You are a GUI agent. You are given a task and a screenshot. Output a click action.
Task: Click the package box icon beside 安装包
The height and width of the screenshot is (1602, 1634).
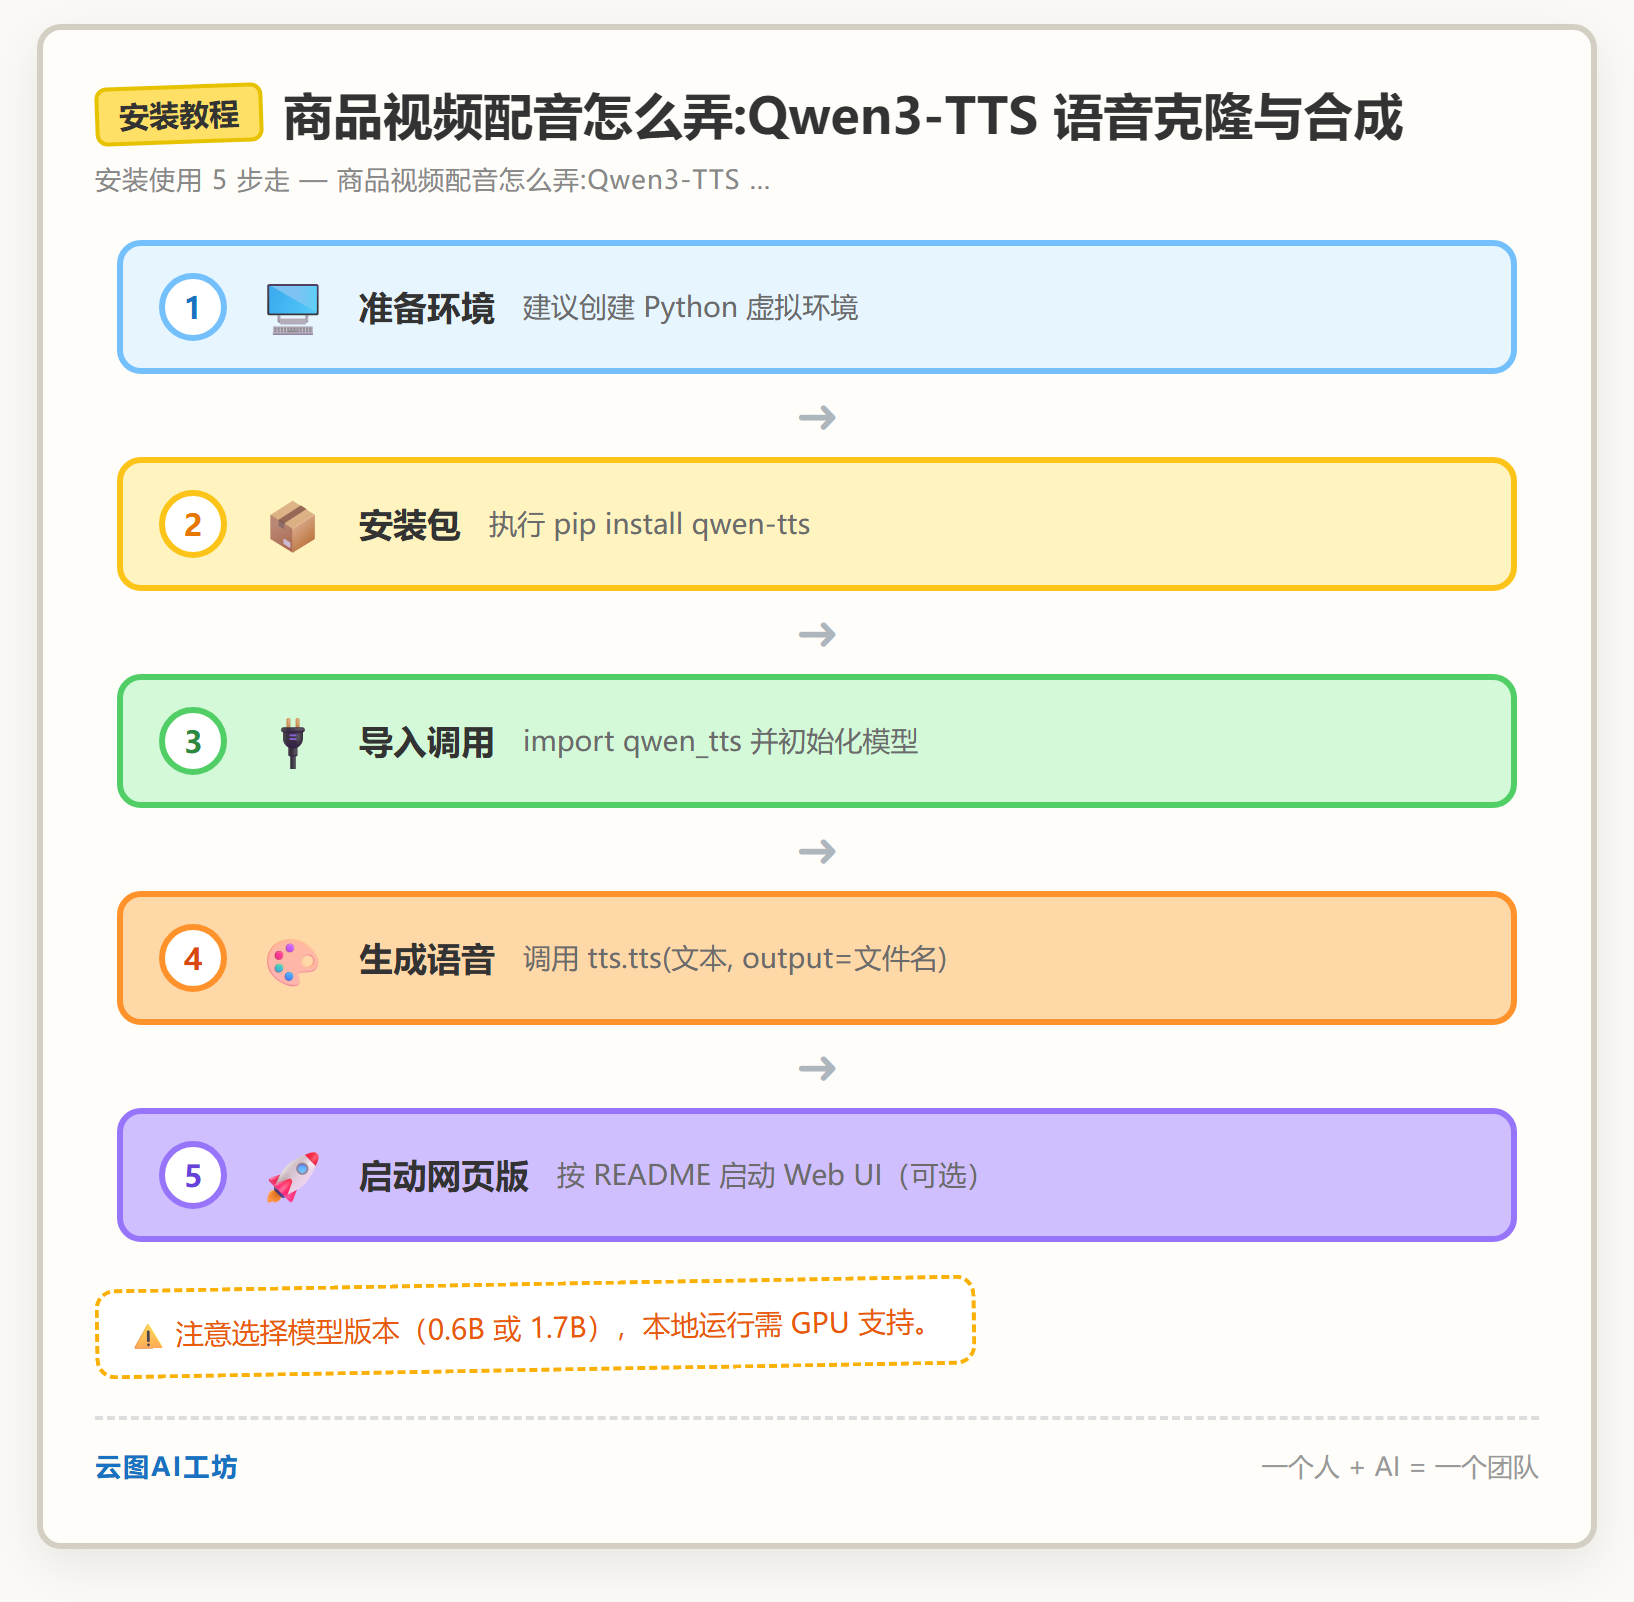tap(293, 525)
